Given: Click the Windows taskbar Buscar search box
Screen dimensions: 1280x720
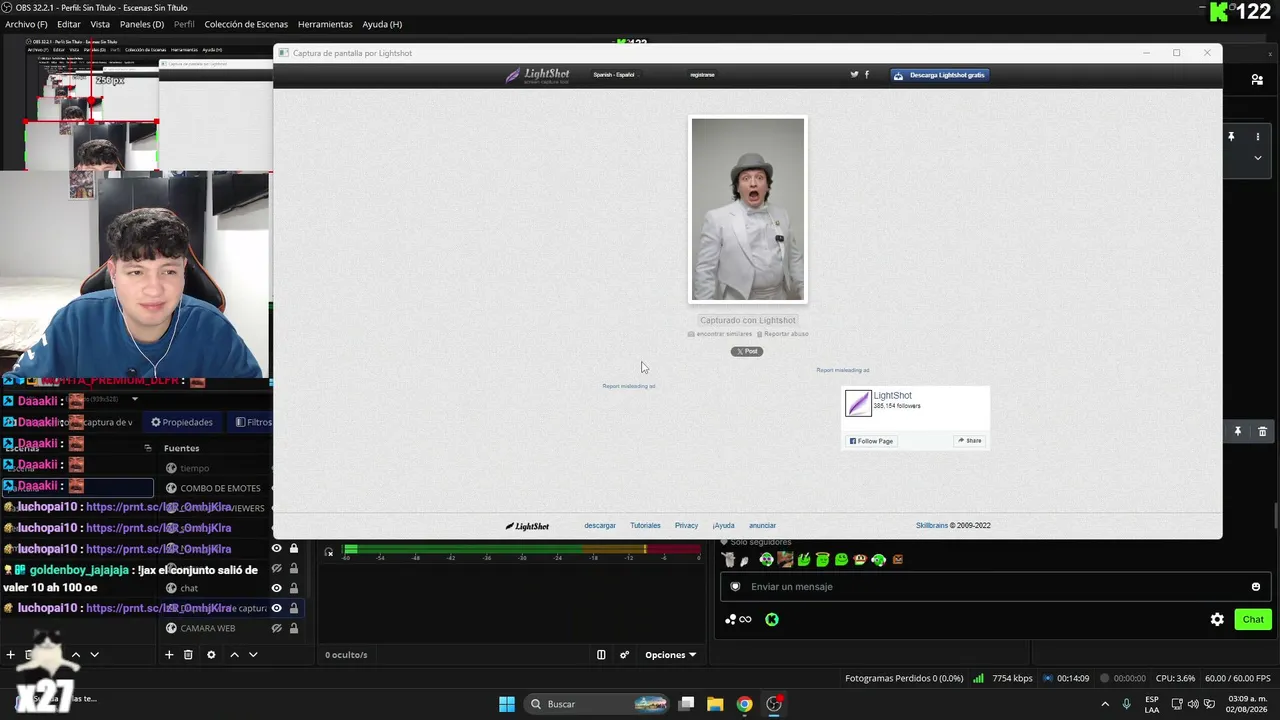Looking at the screenshot, I should point(597,704).
